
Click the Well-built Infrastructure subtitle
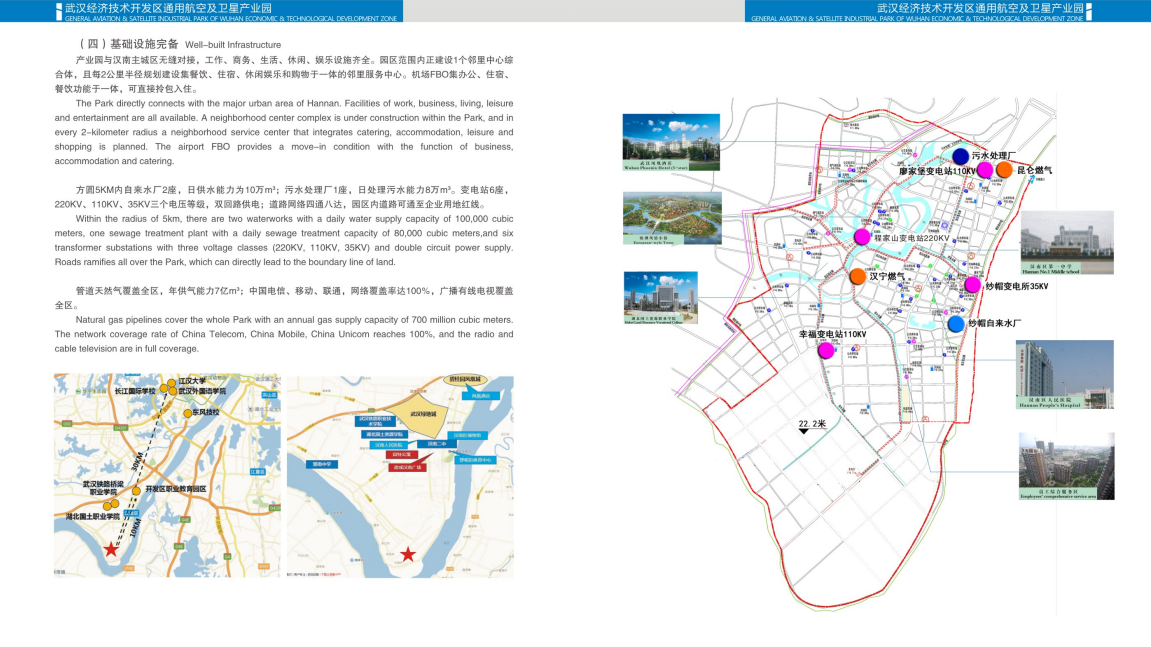[233, 45]
